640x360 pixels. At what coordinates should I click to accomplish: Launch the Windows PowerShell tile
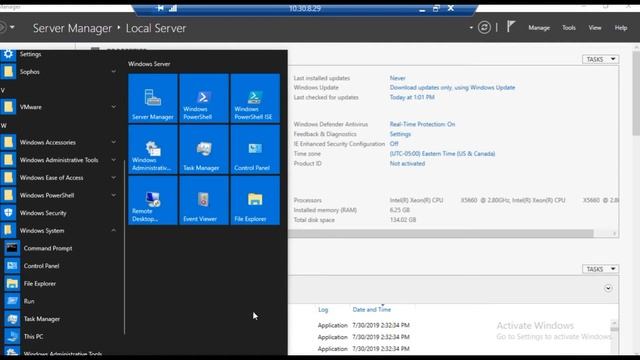pyautogui.click(x=204, y=98)
